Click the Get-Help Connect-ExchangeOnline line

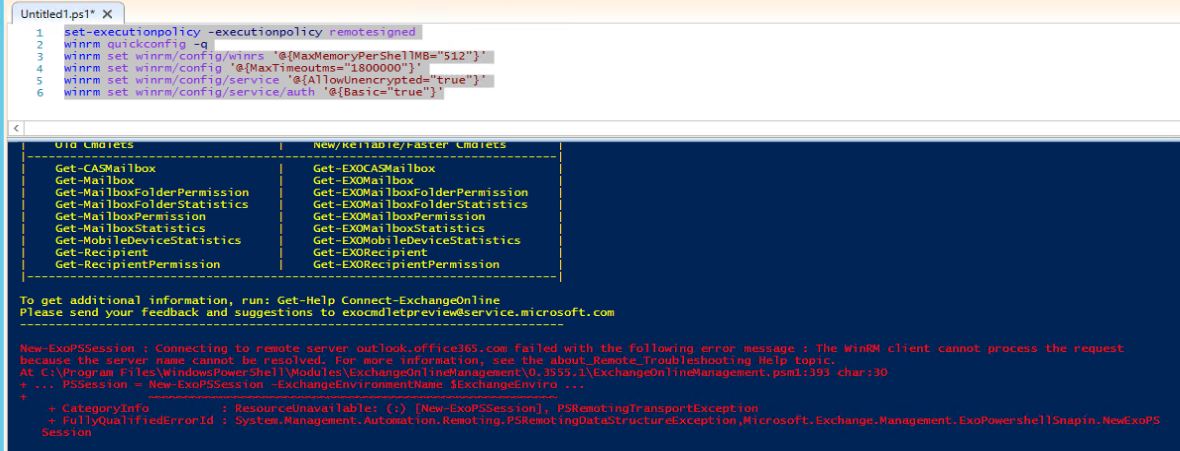pyautogui.click(x=260, y=301)
